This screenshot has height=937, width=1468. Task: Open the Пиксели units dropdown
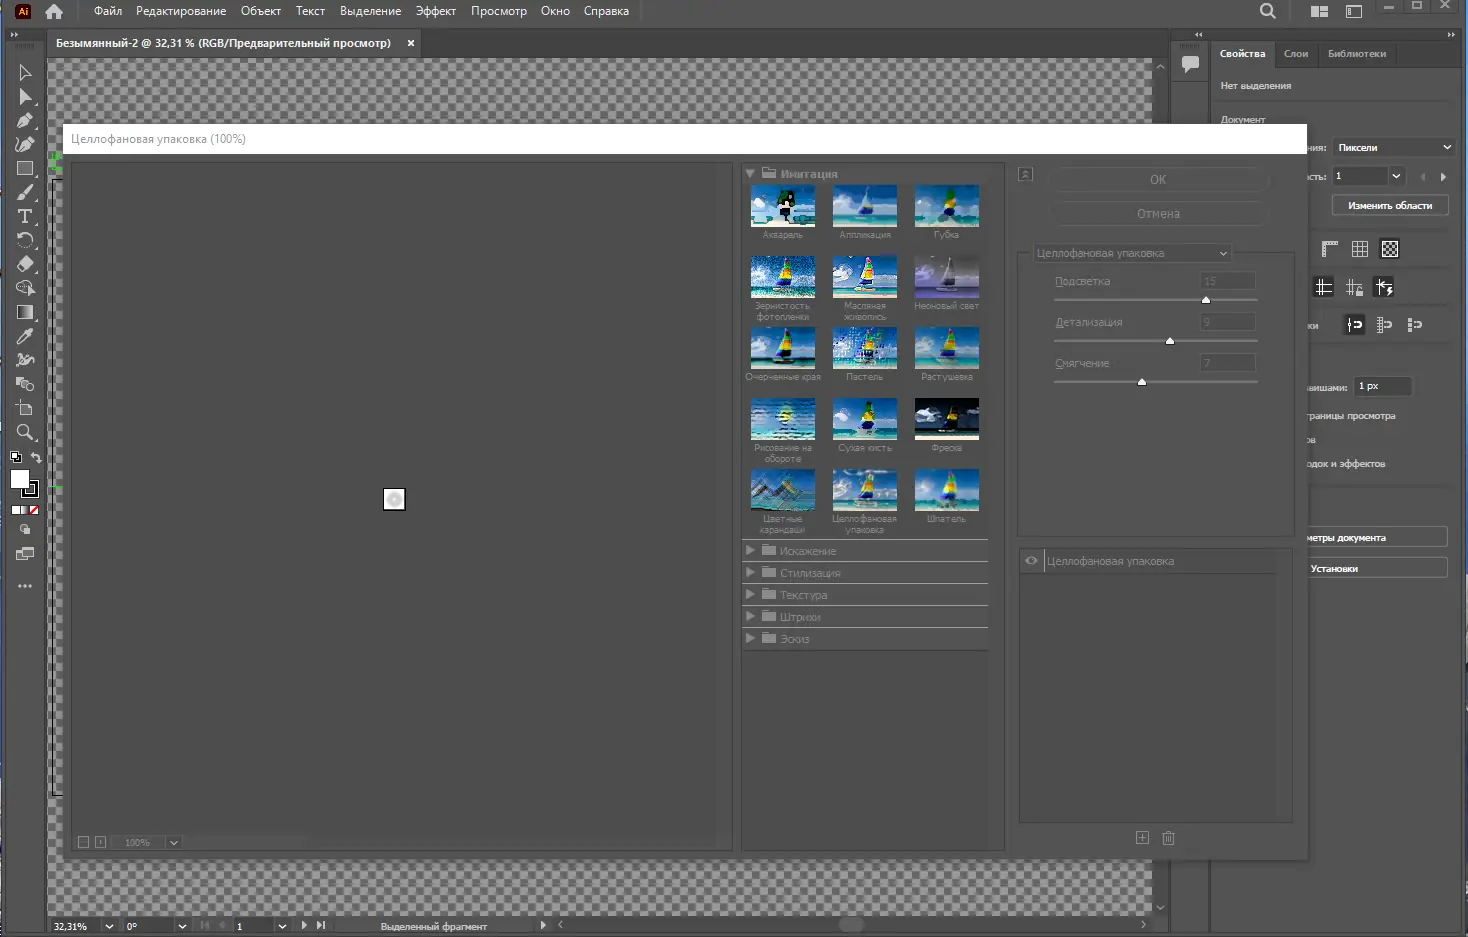[x=1394, y=147]
